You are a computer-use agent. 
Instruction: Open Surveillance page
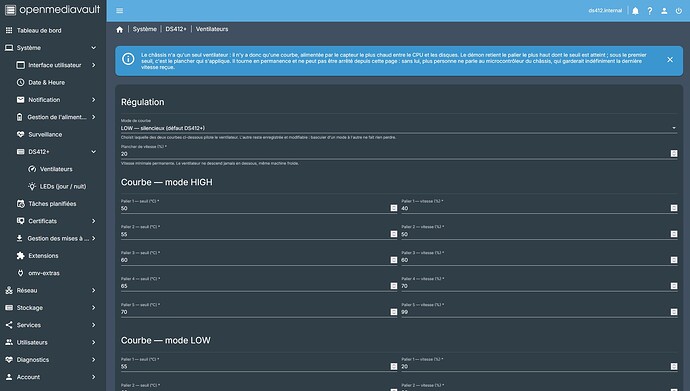click(x=53, y=134)
